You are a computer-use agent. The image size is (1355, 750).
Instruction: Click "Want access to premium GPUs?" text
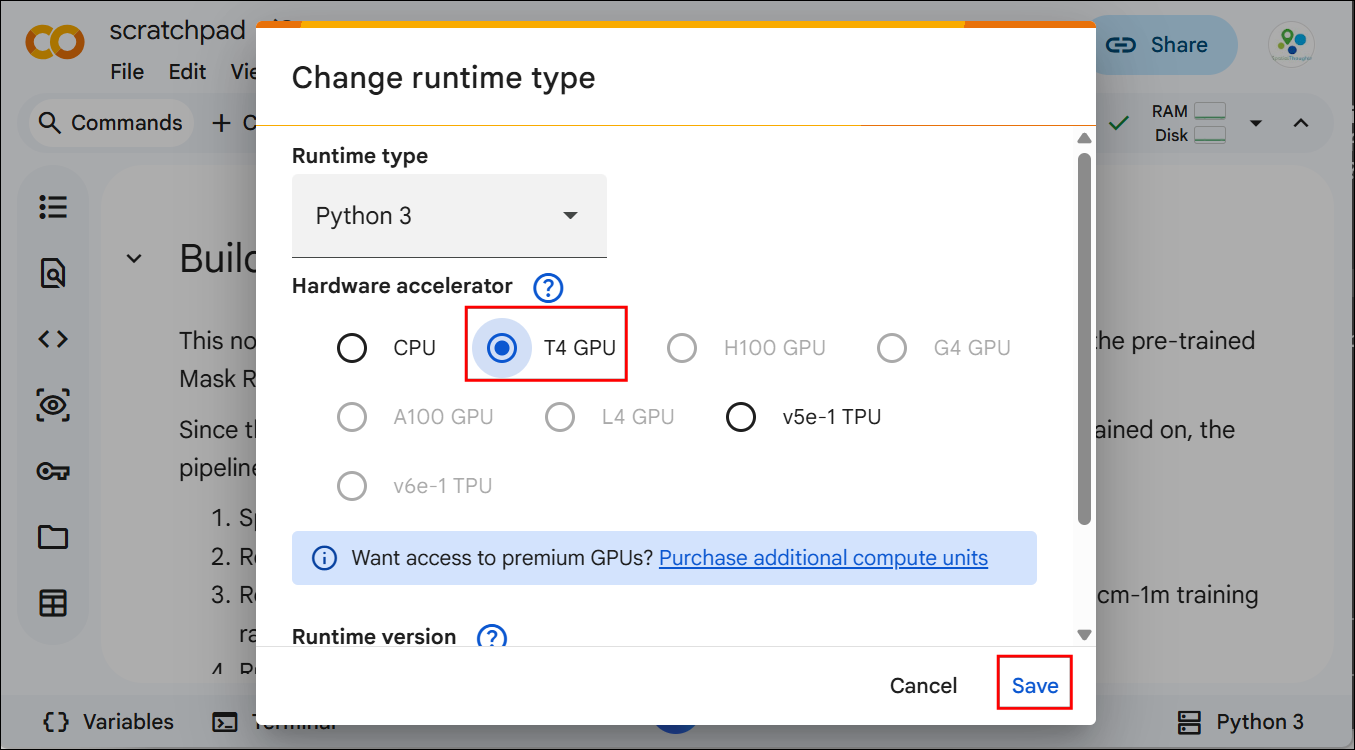click(x=501, y=558)
